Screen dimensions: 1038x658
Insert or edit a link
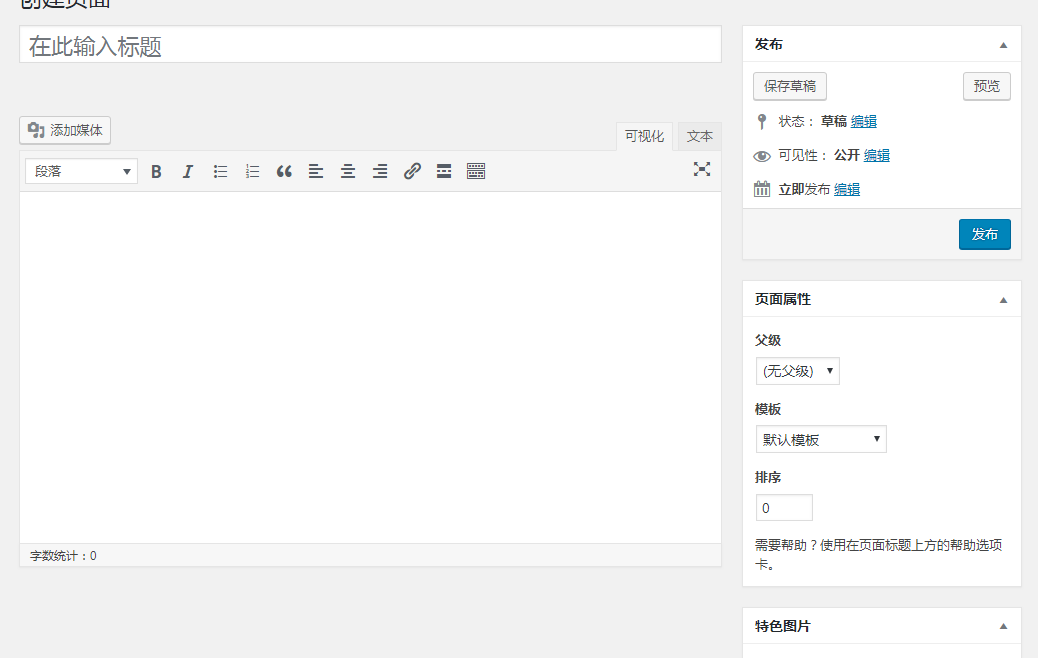412,171
